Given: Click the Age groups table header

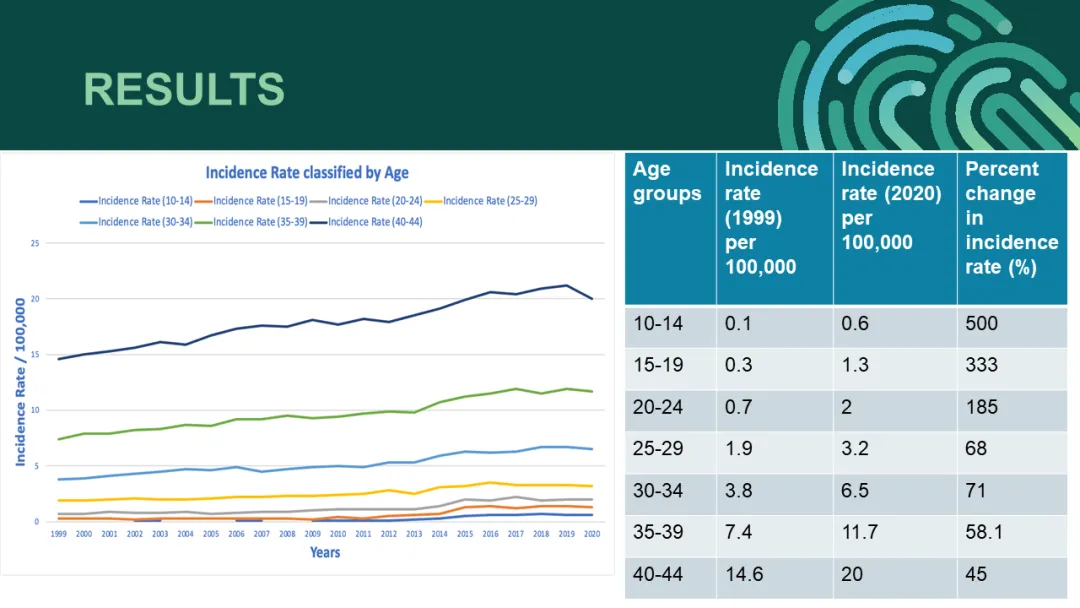Looking at the screenshot, I should point(667,181).
